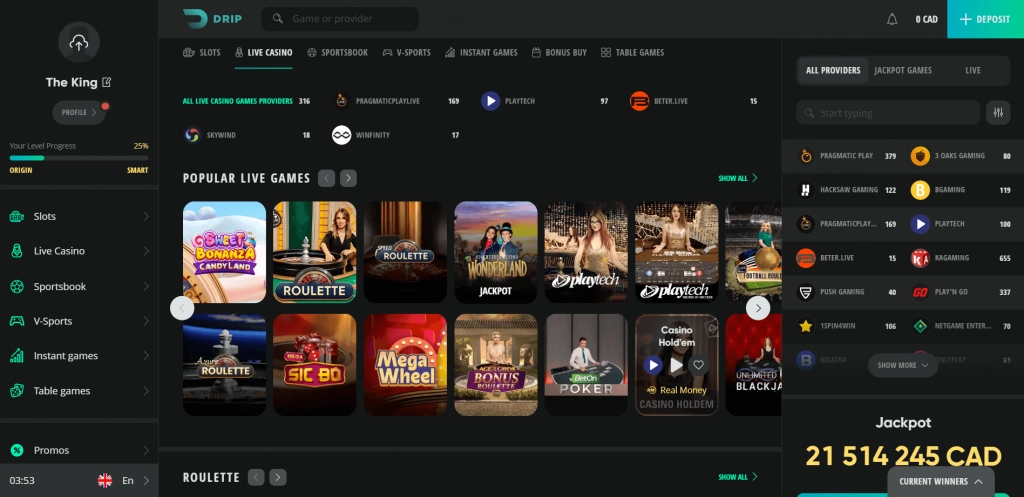Open the Table Games top tab
The width and height of the screenshot is (1024, 497).
632,52
